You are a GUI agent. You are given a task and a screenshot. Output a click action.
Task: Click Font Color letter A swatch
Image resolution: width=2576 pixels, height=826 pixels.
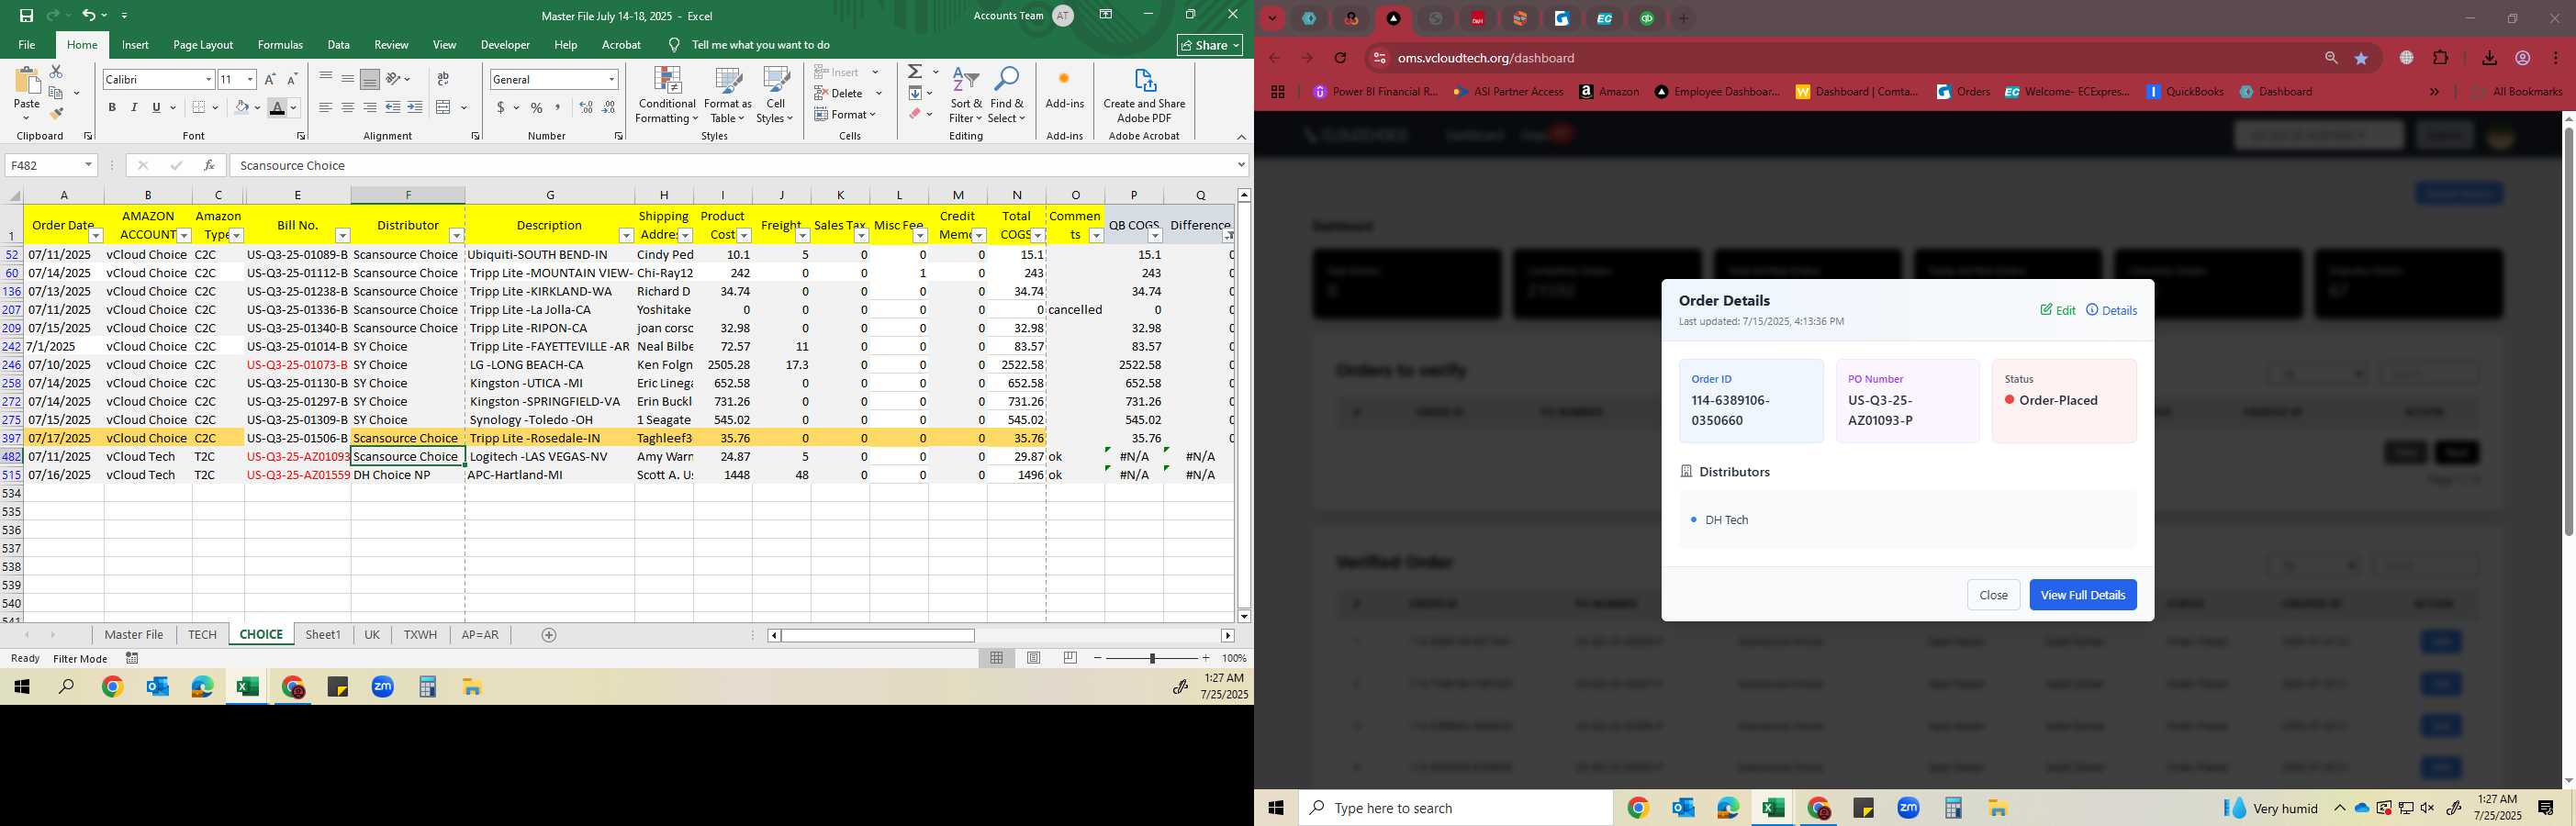pos(277,107)
